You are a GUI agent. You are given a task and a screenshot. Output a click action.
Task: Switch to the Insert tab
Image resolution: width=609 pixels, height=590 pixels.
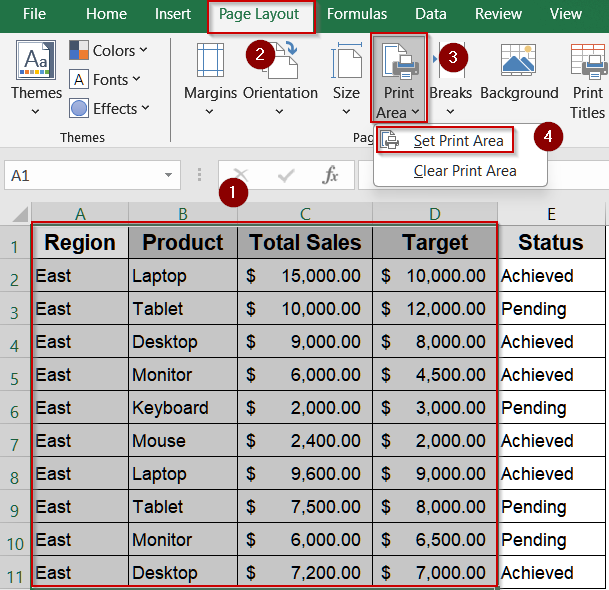(173, 14)
